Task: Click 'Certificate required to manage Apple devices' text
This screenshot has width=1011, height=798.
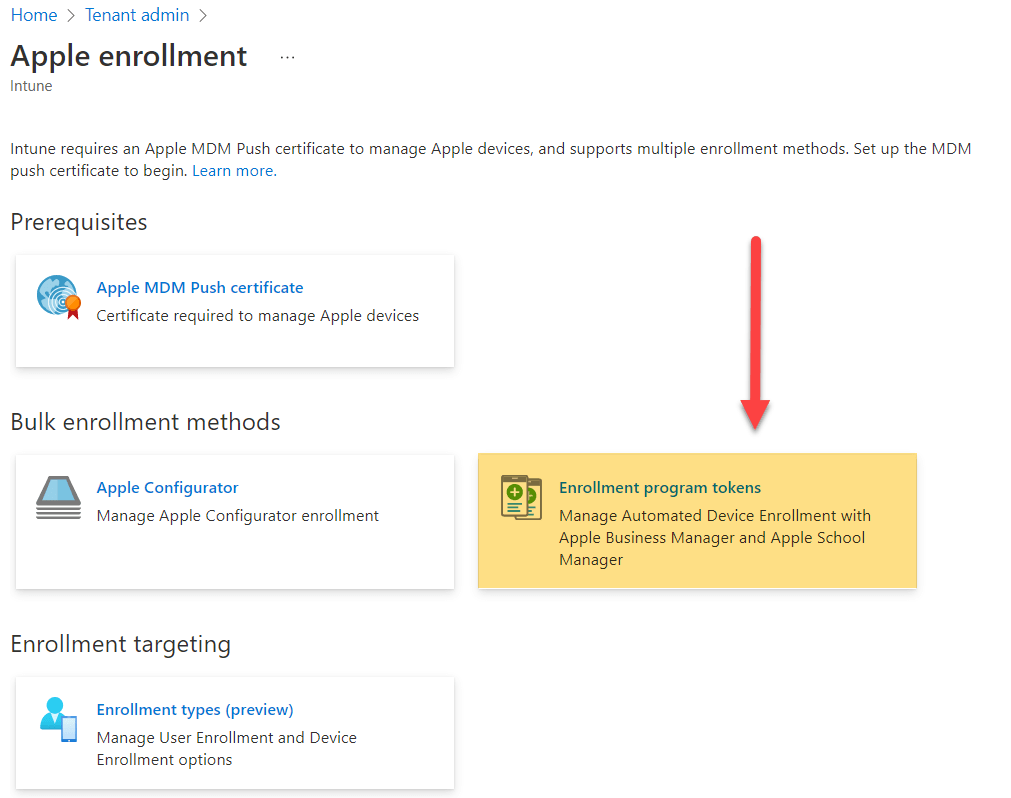Action: (x=258, y=316)
